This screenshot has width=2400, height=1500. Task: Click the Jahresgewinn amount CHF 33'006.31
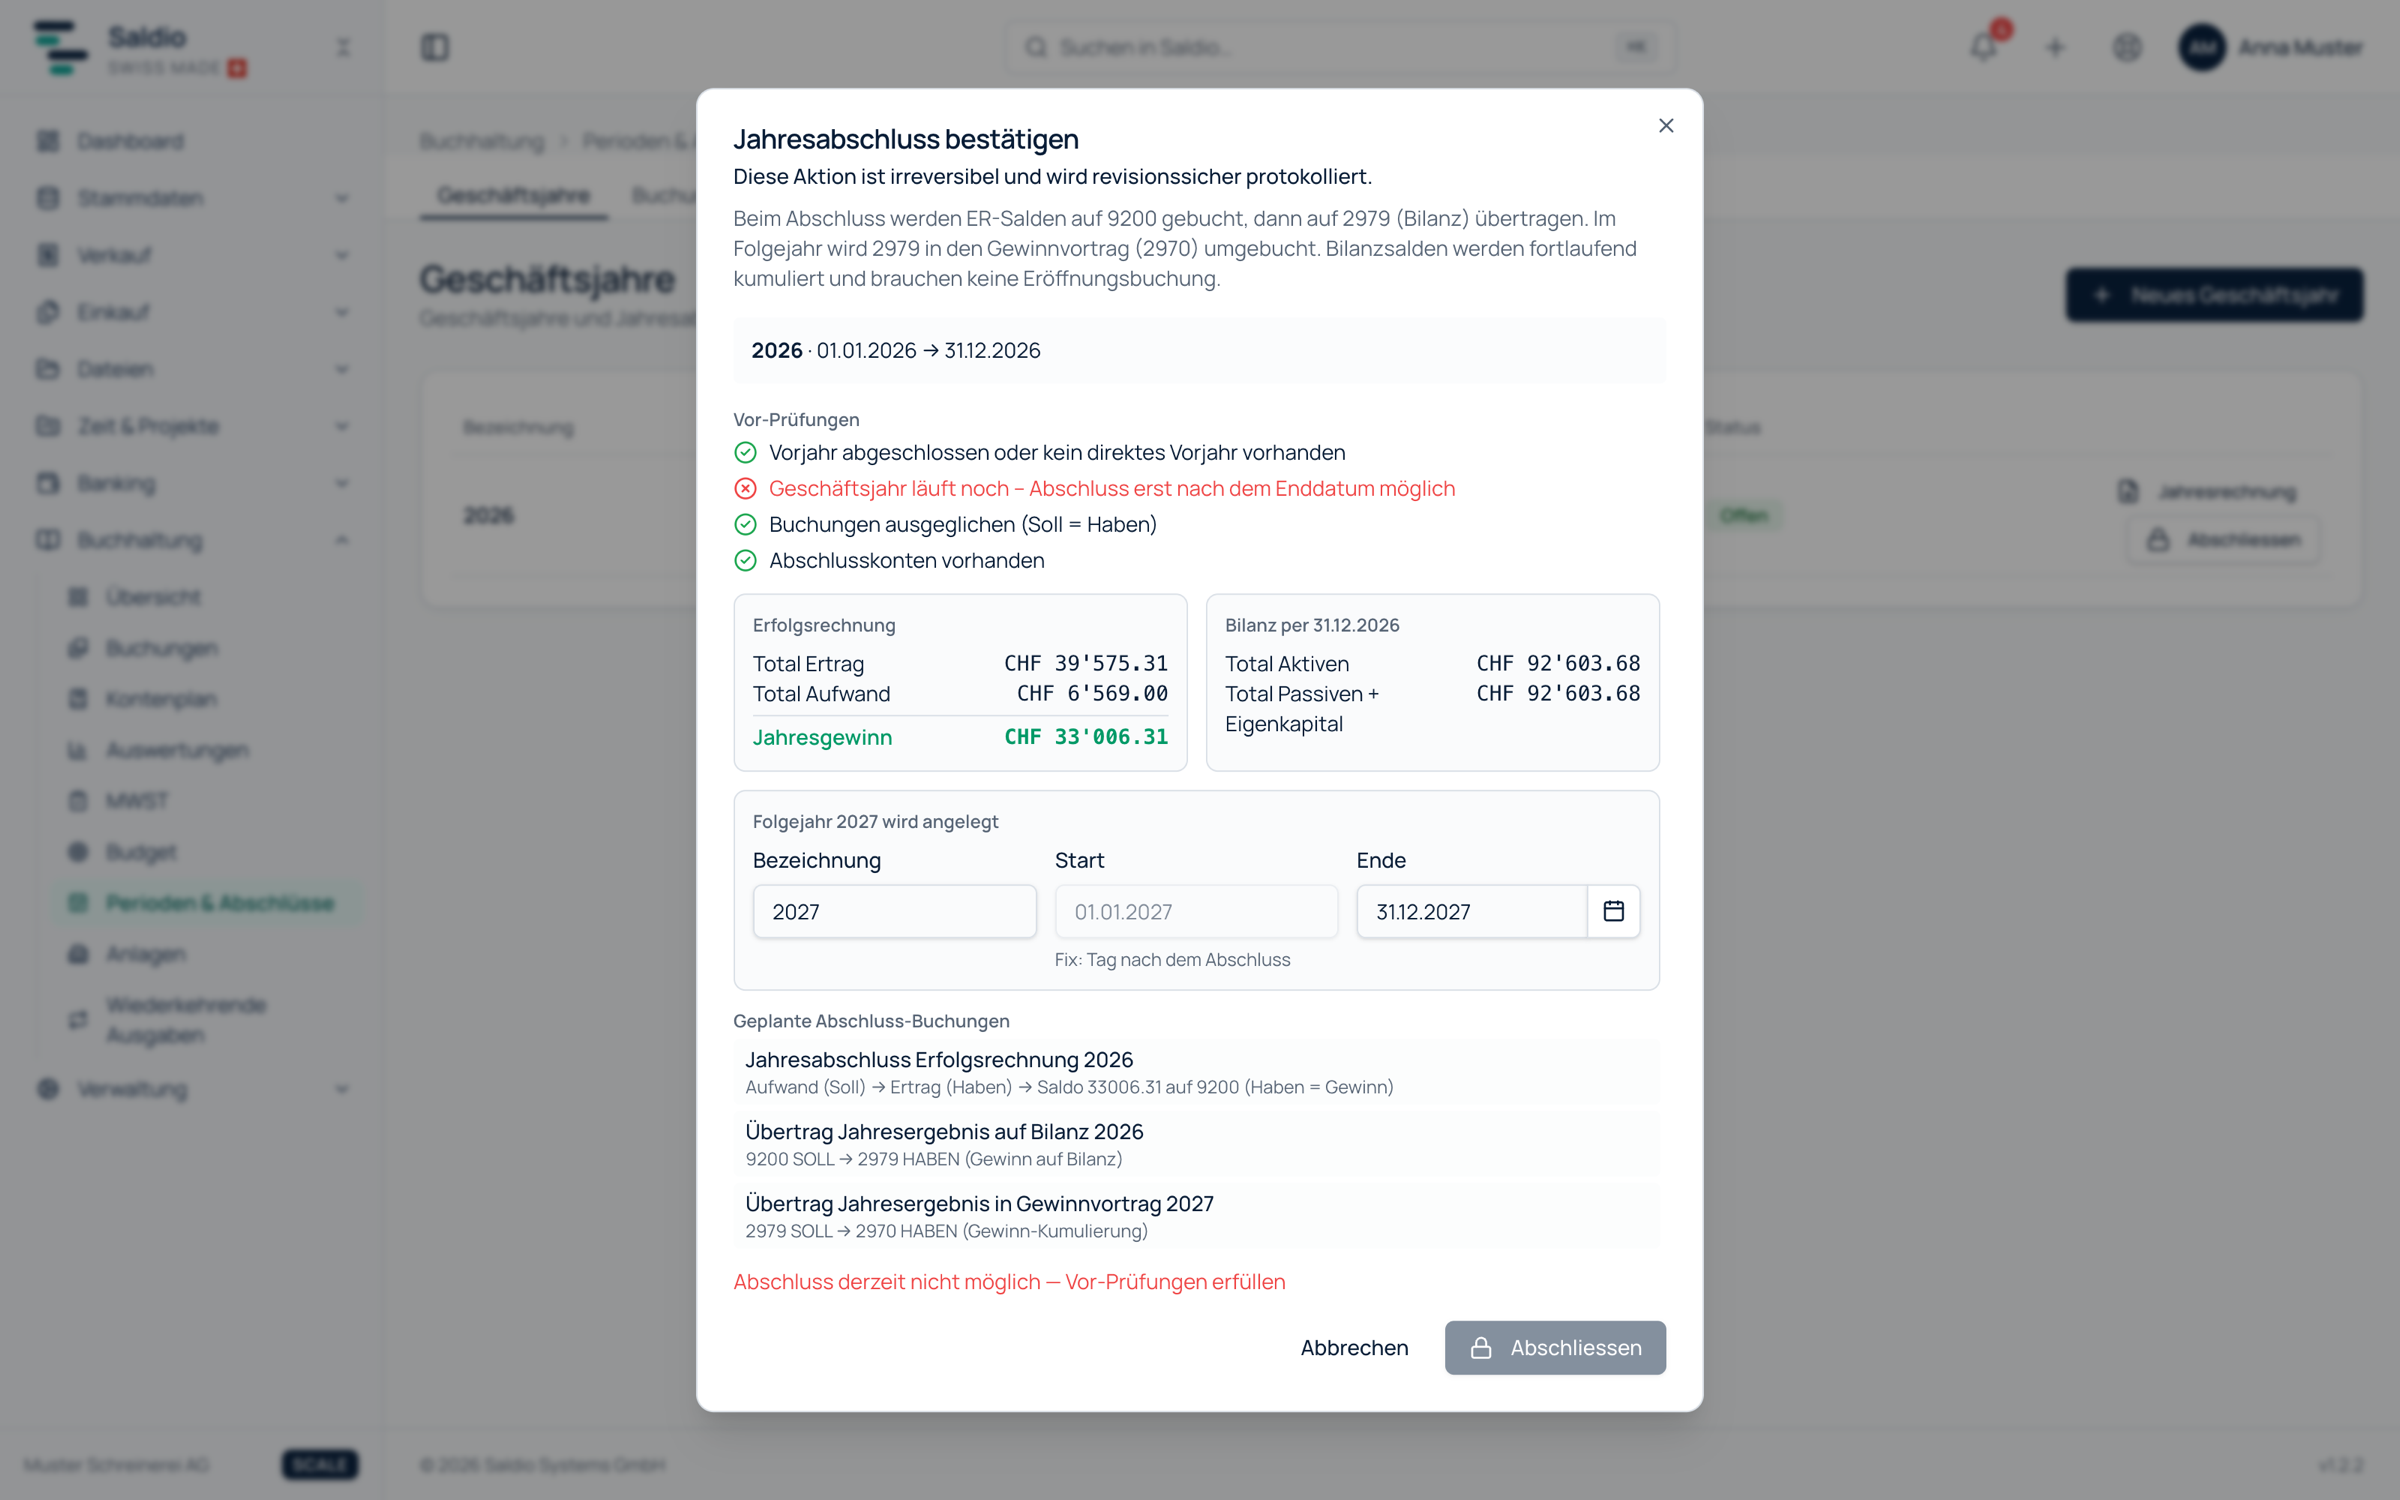1085,737
